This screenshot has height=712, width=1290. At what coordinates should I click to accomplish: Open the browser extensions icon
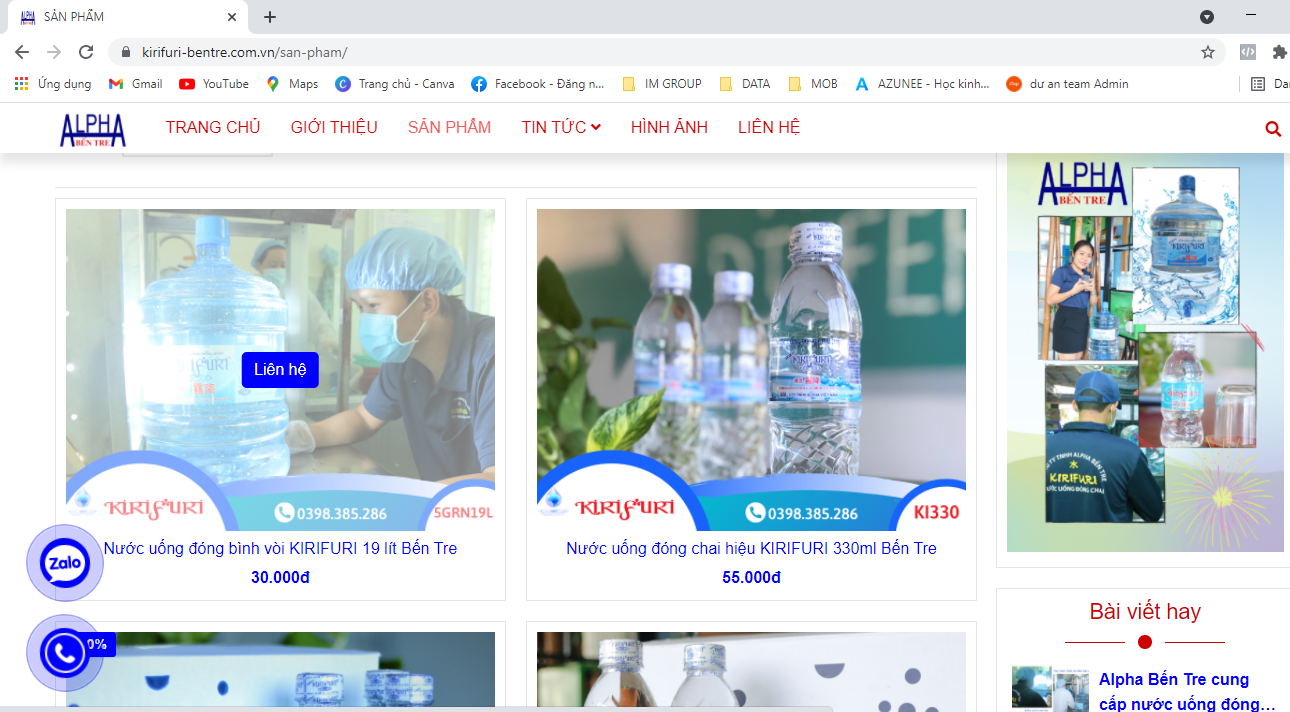click(1279, 50)
